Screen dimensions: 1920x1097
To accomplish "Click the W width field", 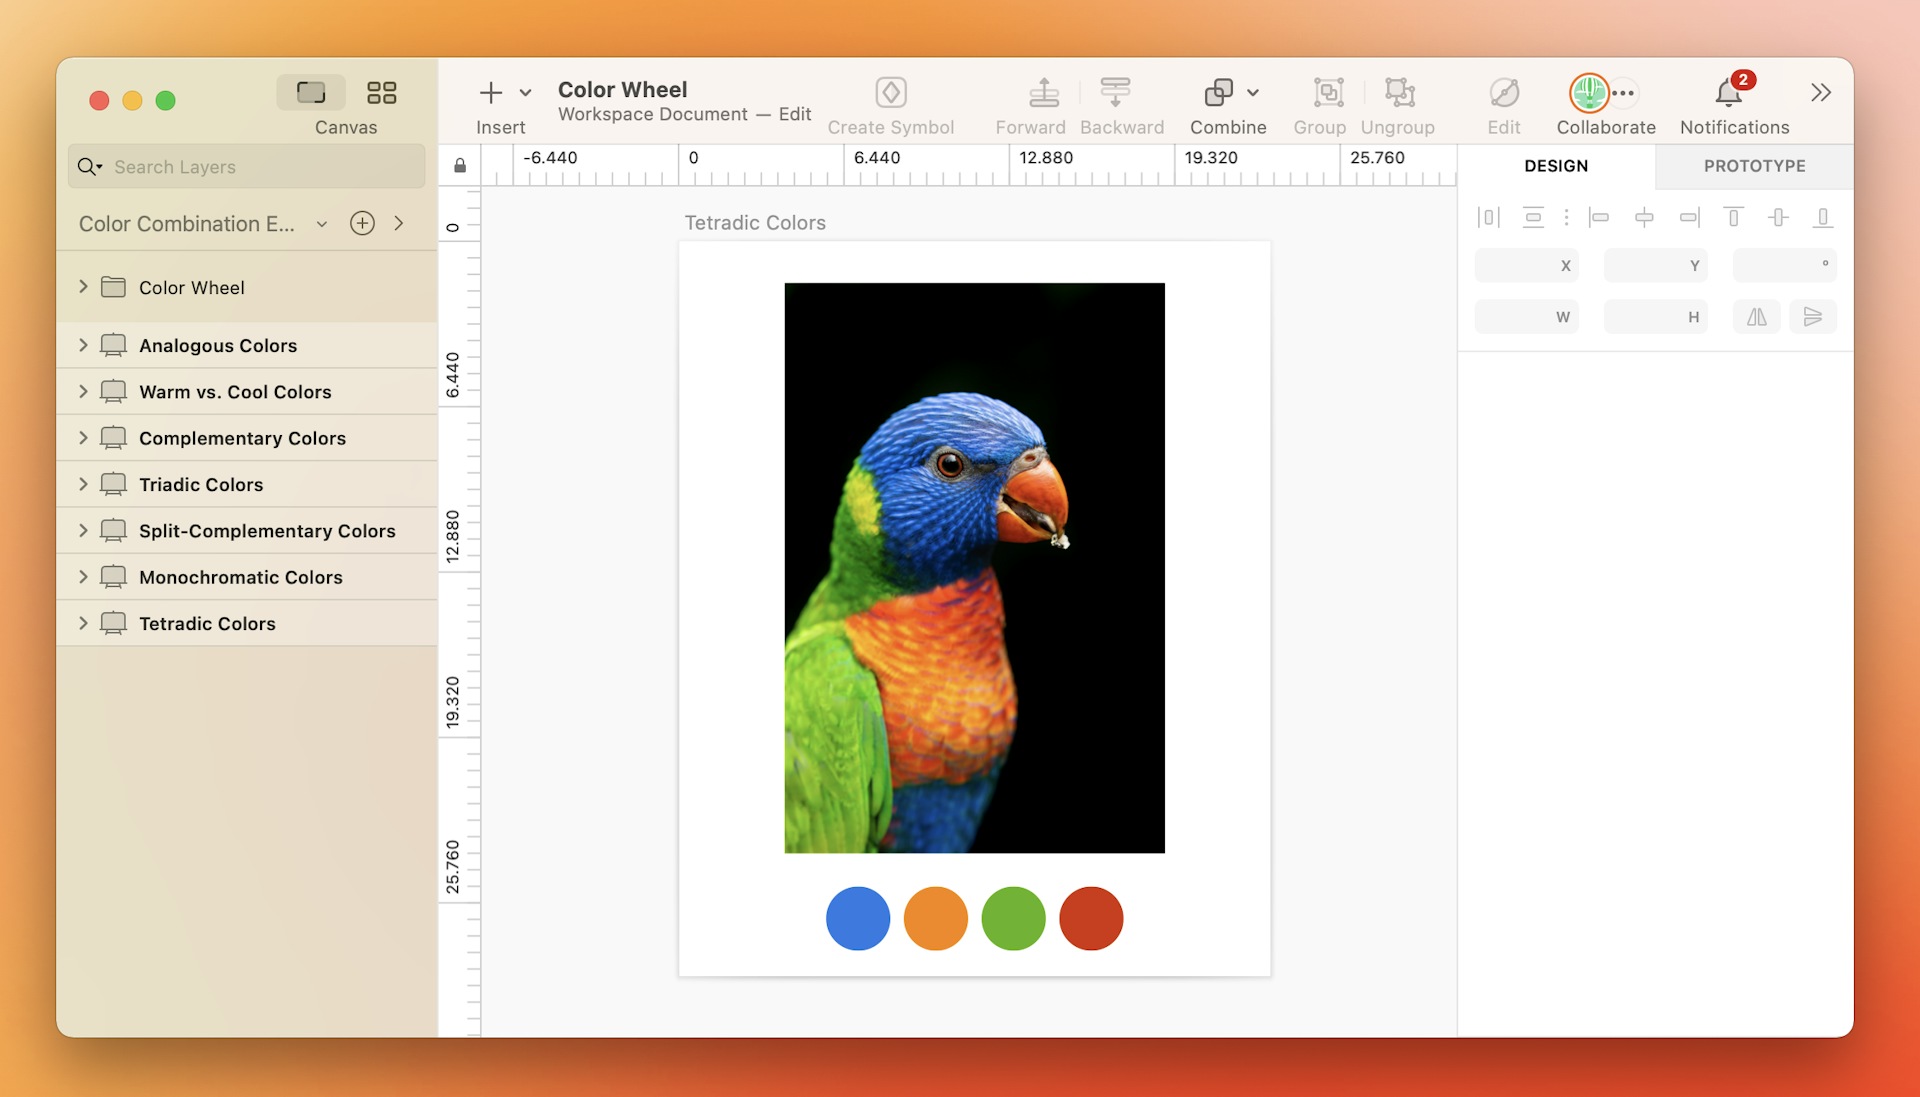I will (x=1526, y=317).
